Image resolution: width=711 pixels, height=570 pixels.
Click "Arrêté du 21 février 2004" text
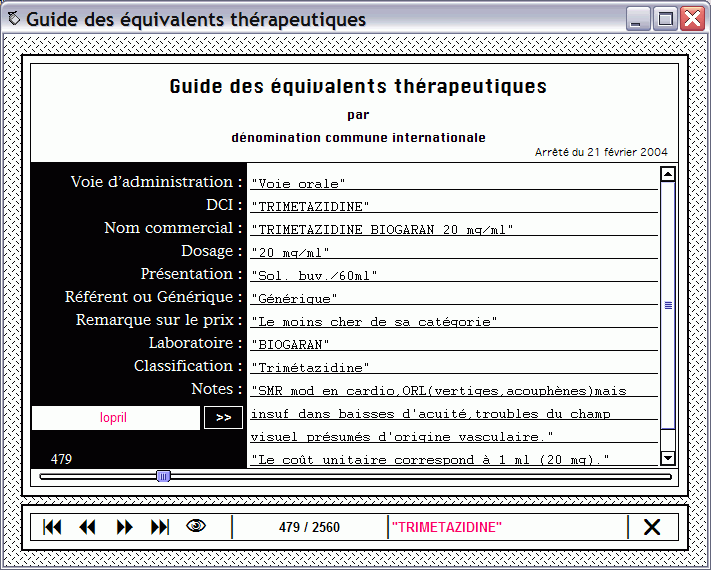coord(601,152)
